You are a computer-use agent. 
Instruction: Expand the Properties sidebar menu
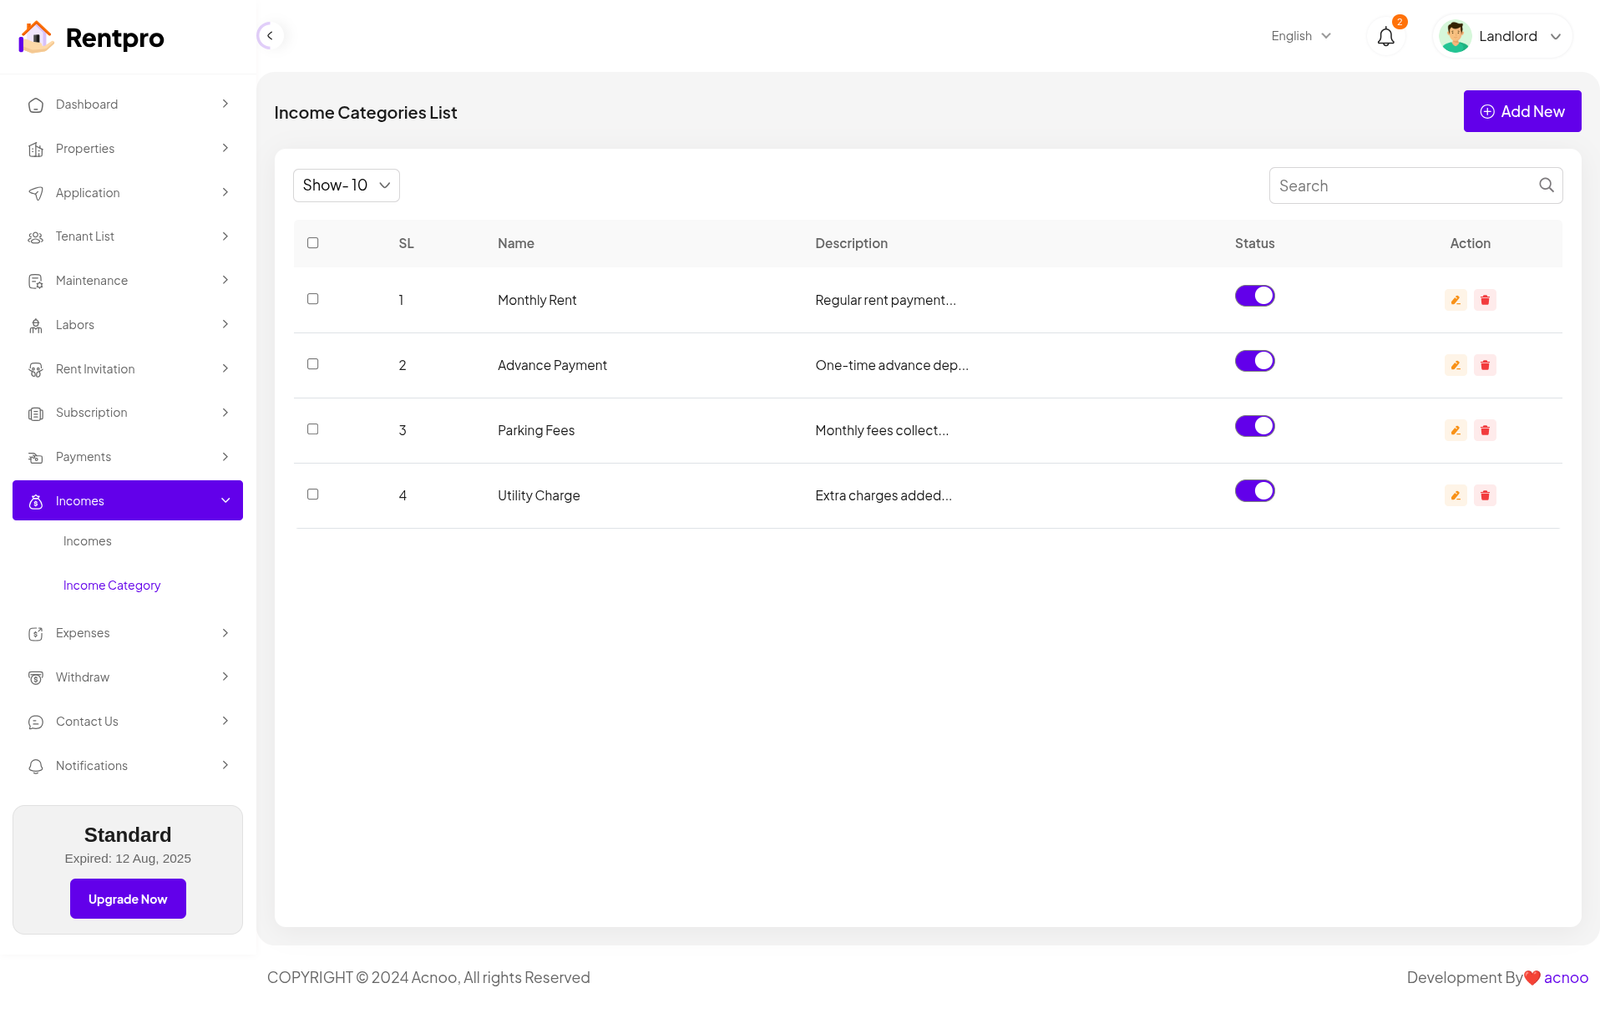pyautogui.click(x=127, y=149)
